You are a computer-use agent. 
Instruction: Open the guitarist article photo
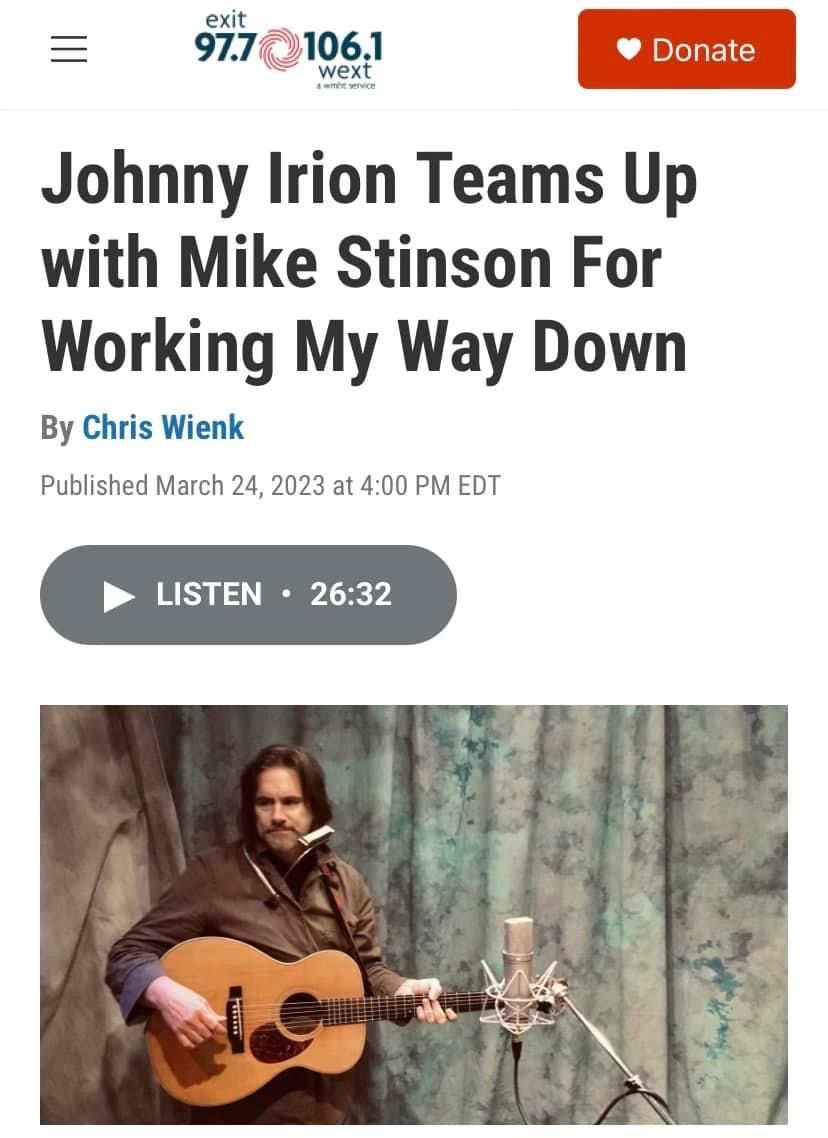[x=414, y=914]
